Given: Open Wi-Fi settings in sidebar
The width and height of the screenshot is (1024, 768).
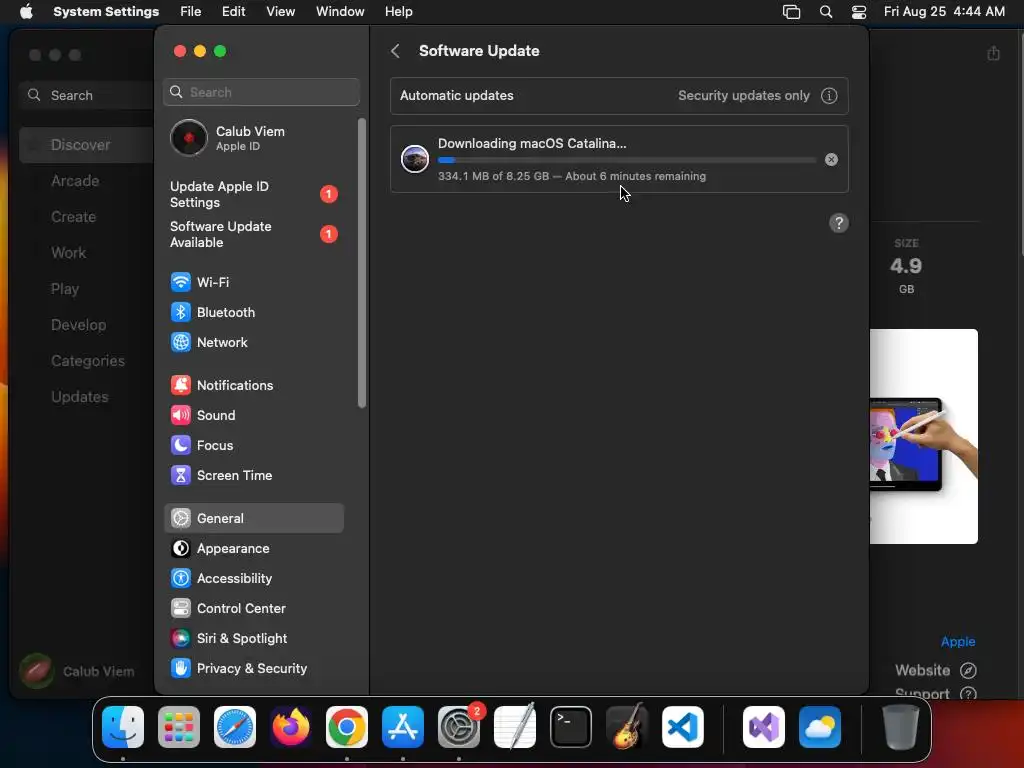Looking at the screenshot, I should (x=253, y=282).
